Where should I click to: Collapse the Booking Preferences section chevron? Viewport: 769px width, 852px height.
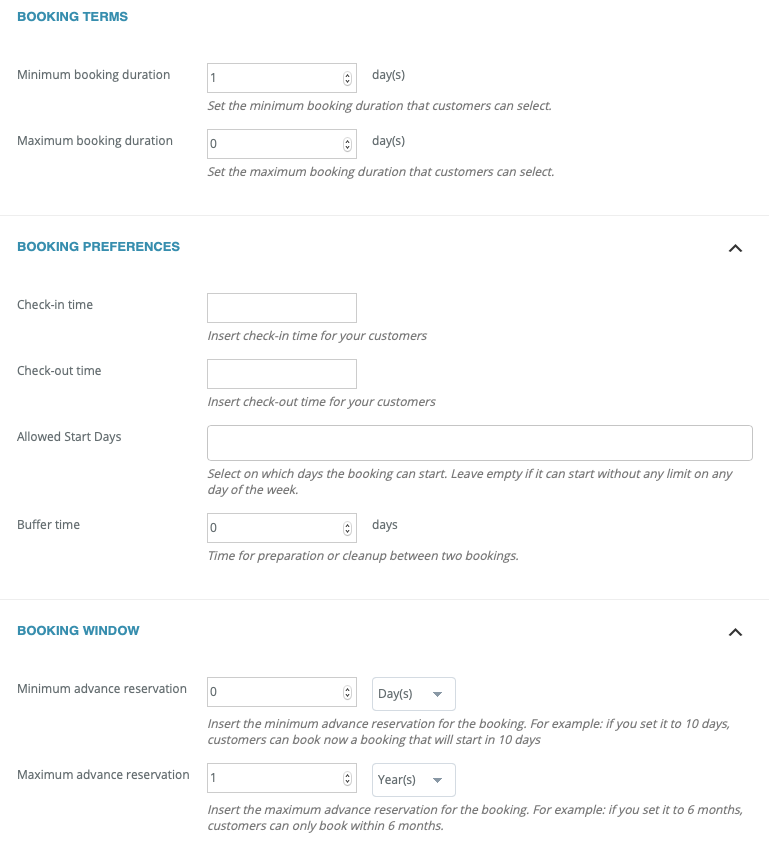tap(735, 248)
